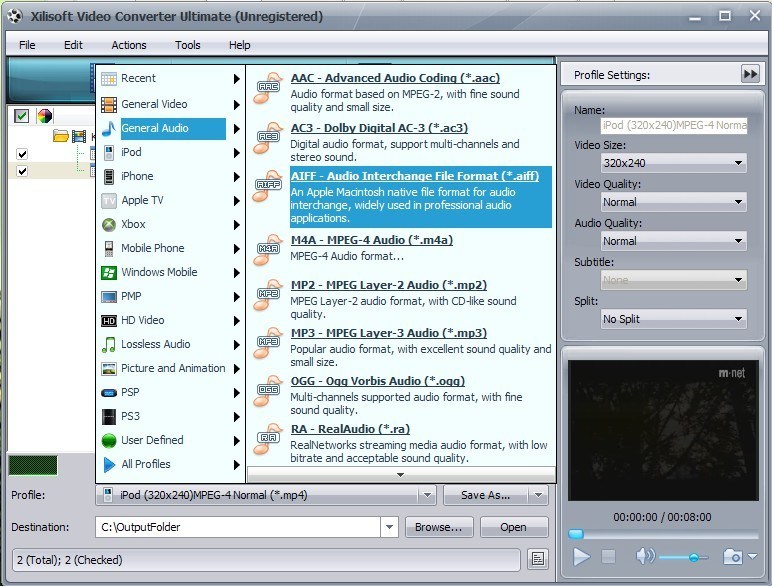Viewport: 772px width, 586px height.
Task: Click the Browse... button
Action: pyautogui.click(x=439, y=527)
